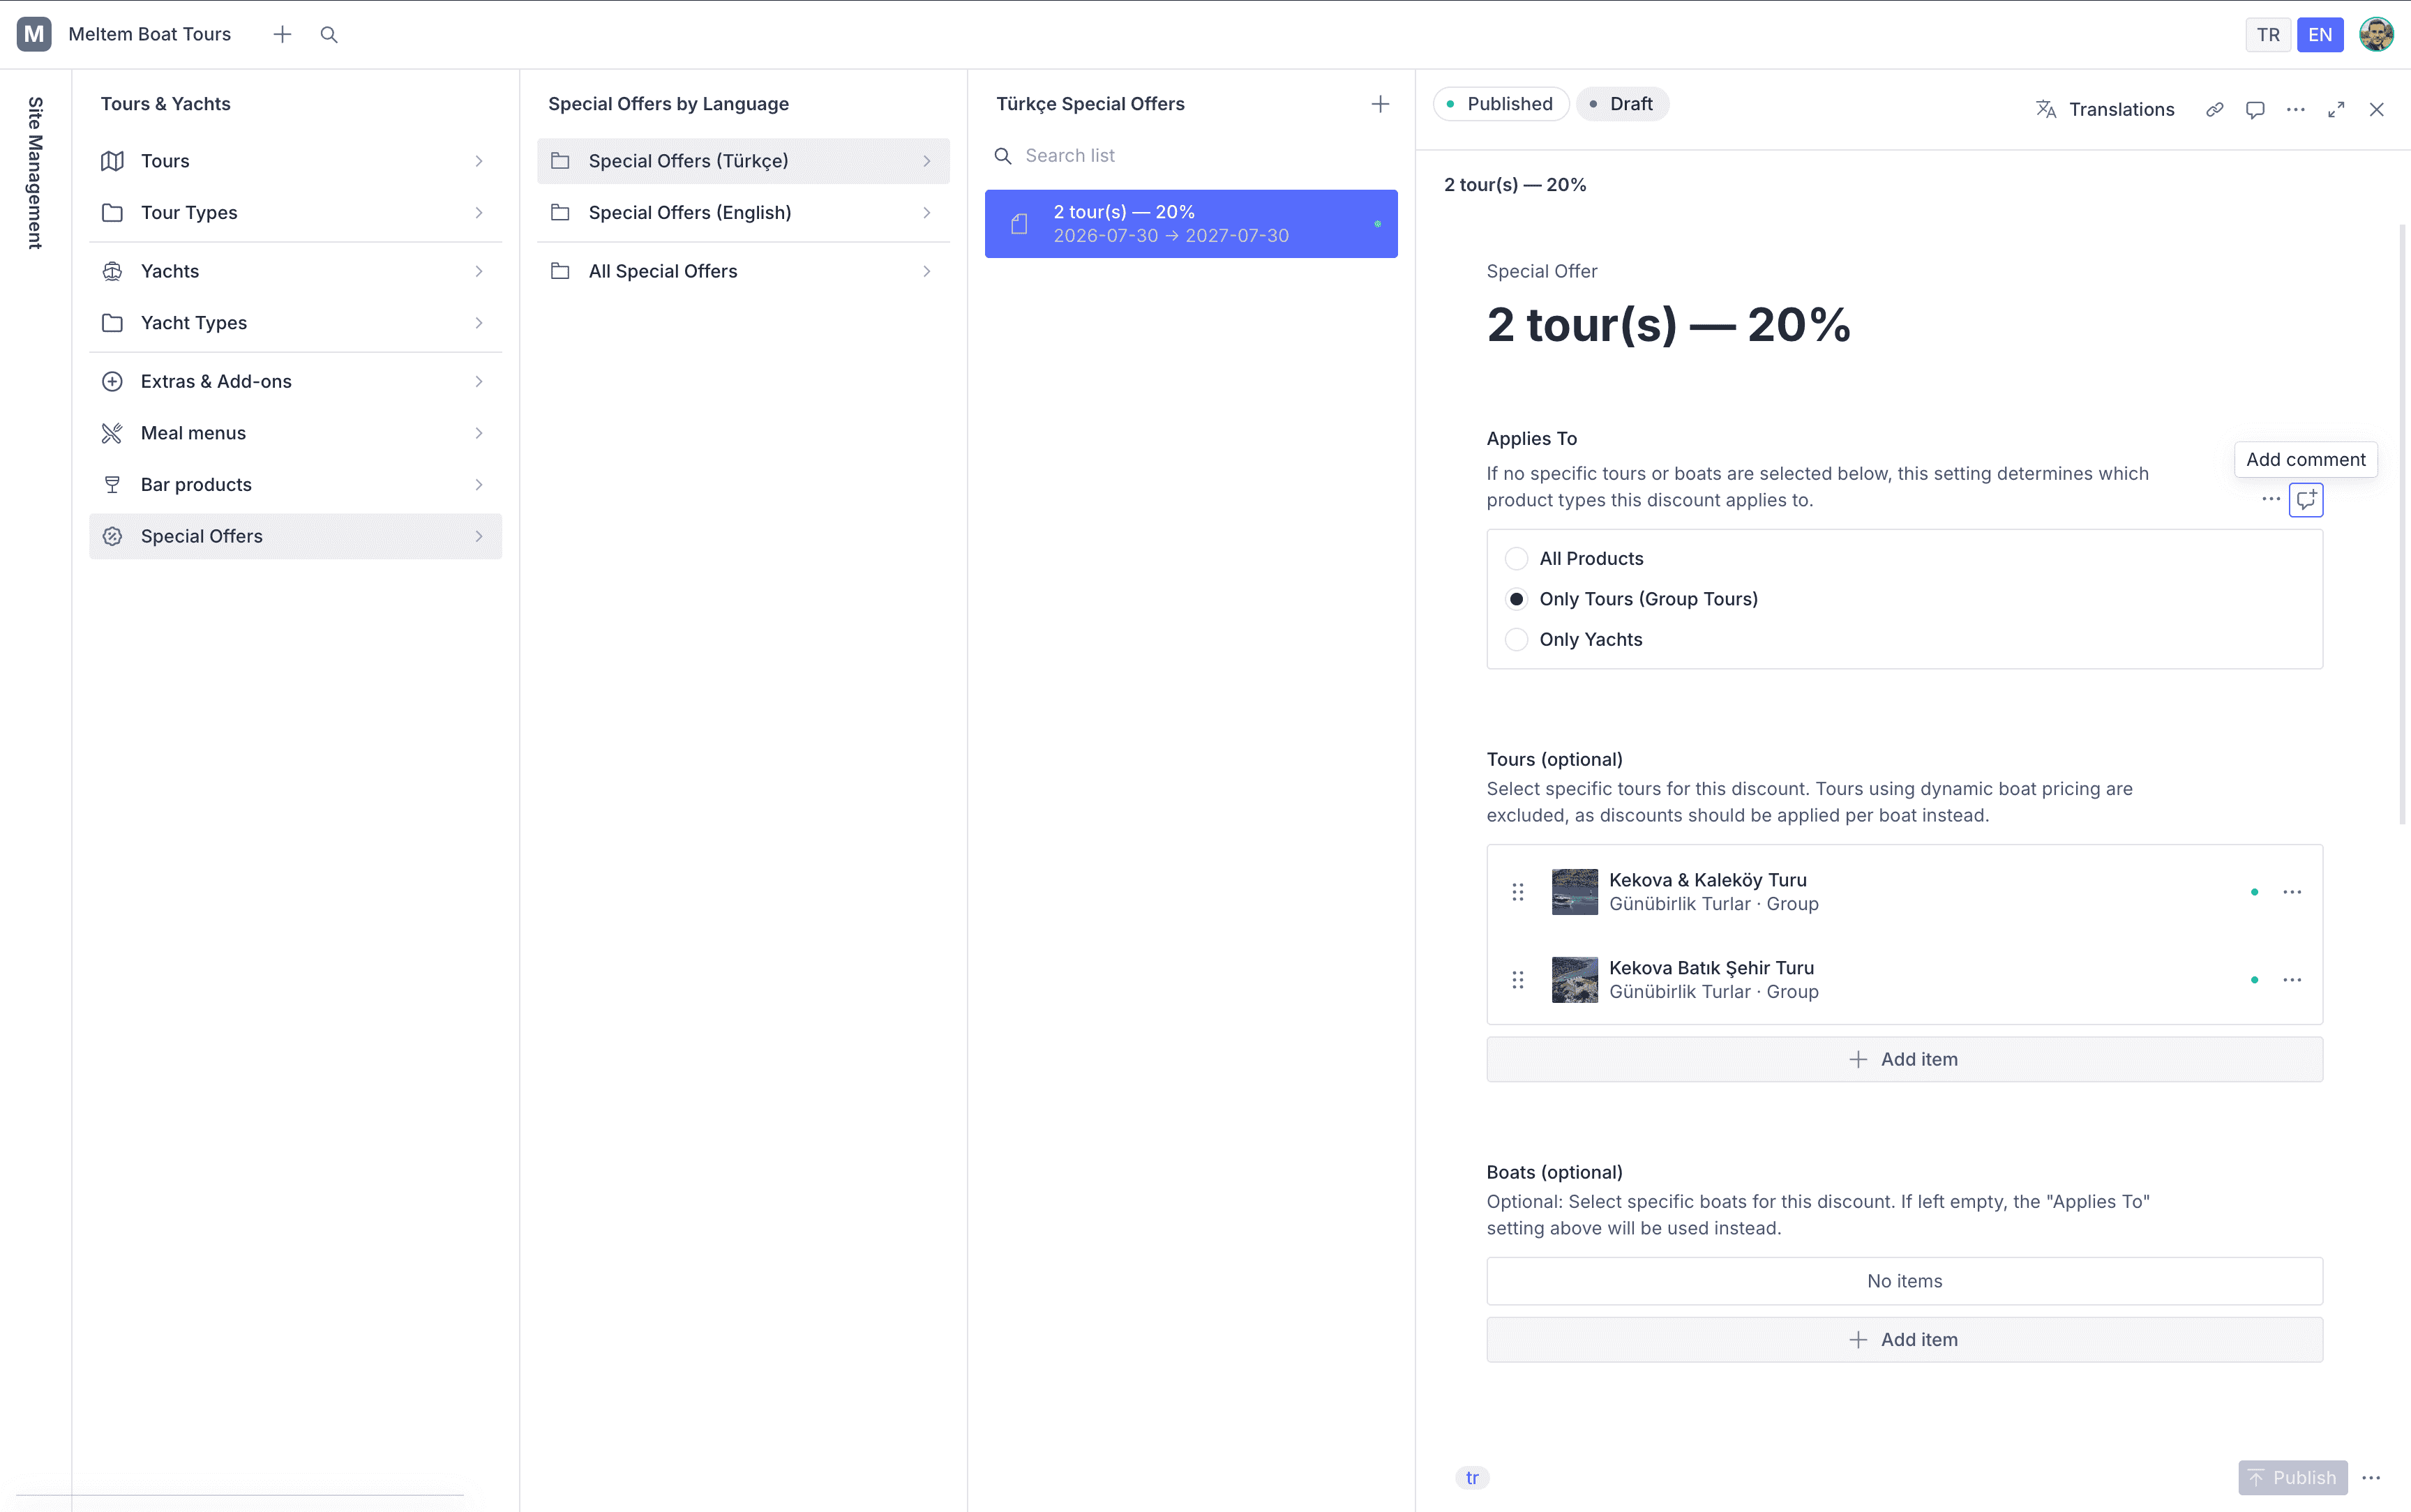Click the search icon in top bar
Image resolution: width=2411 pixels, height=1512 pixels.
[x=329, y=35]
